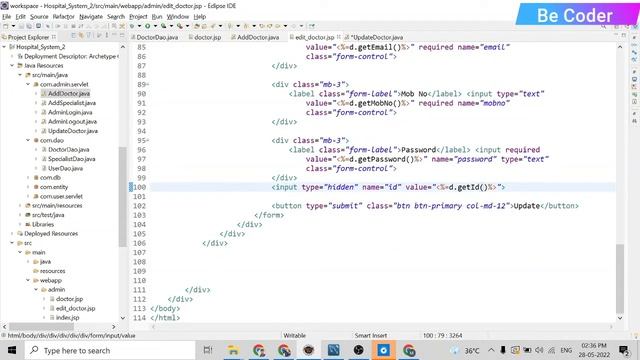The image size is (640, 360).
Task: Collapse the com.dao package
Action: (28, 140)
